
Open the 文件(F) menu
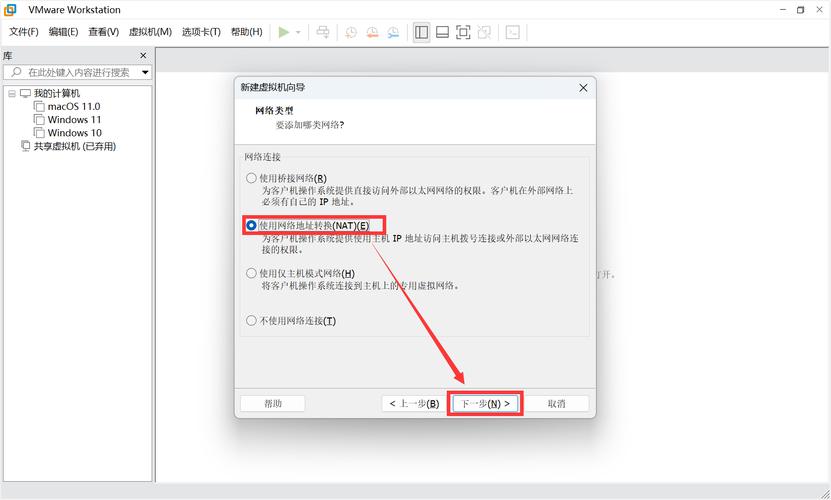coord(24,32)
